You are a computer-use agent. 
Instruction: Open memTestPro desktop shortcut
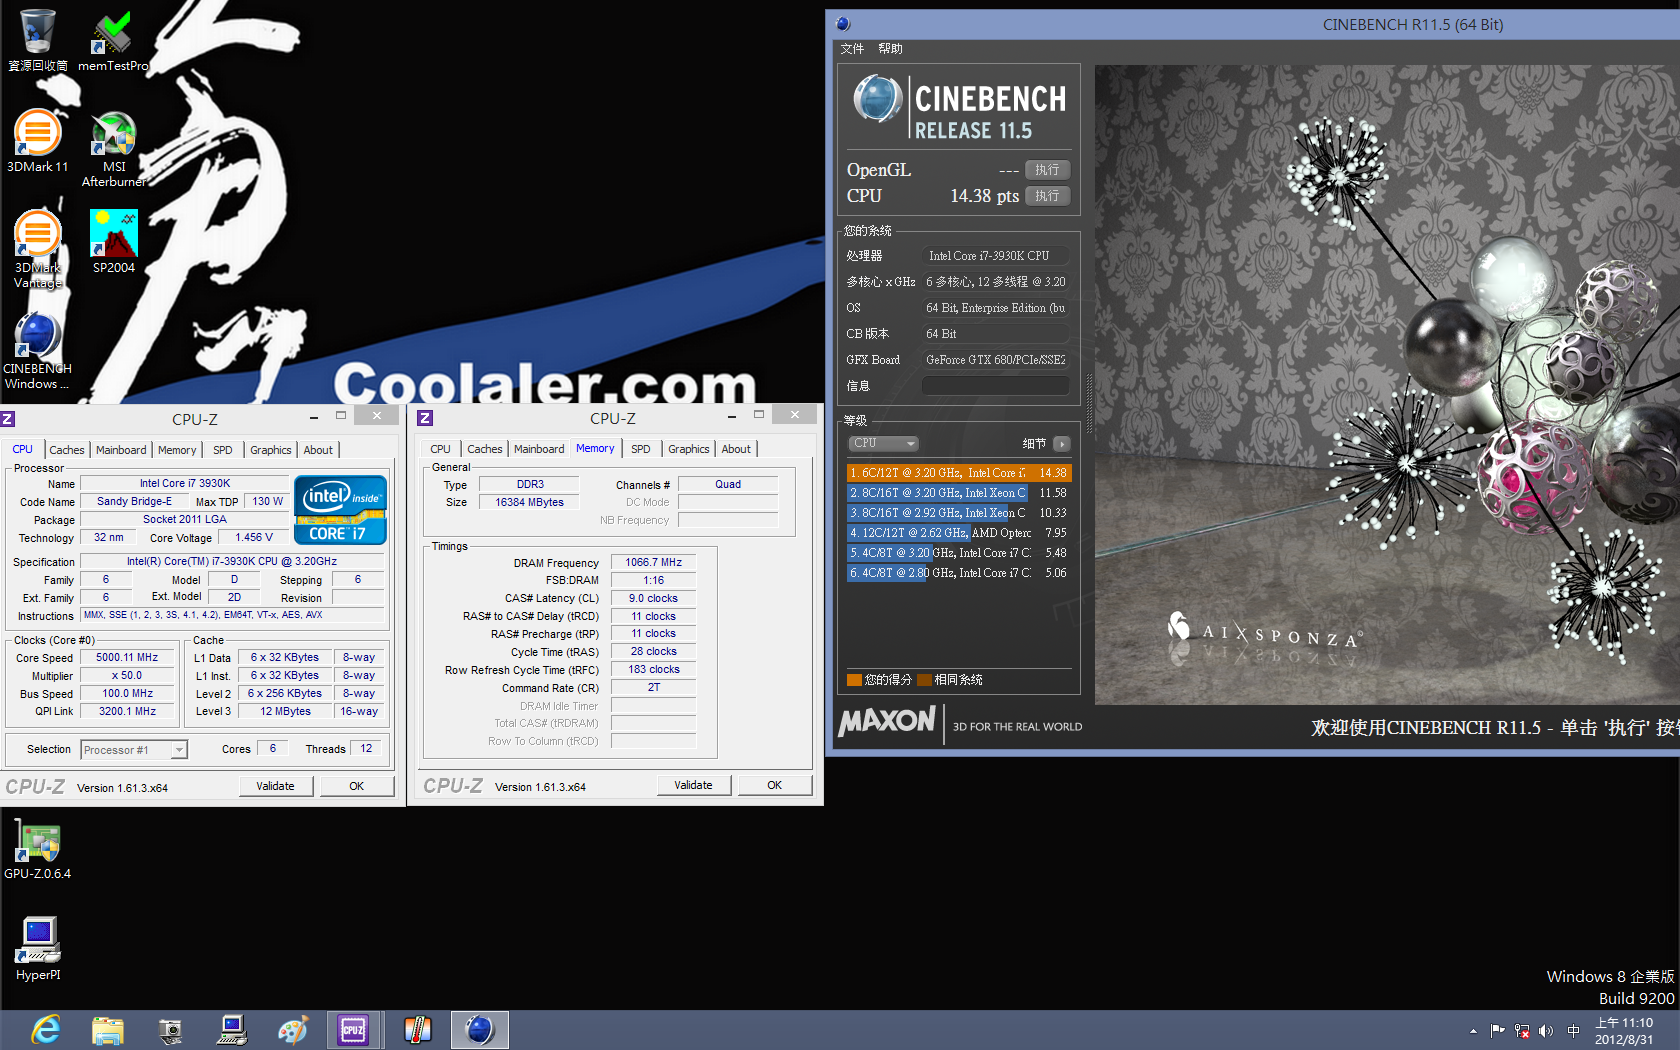(x=113, y=40)
